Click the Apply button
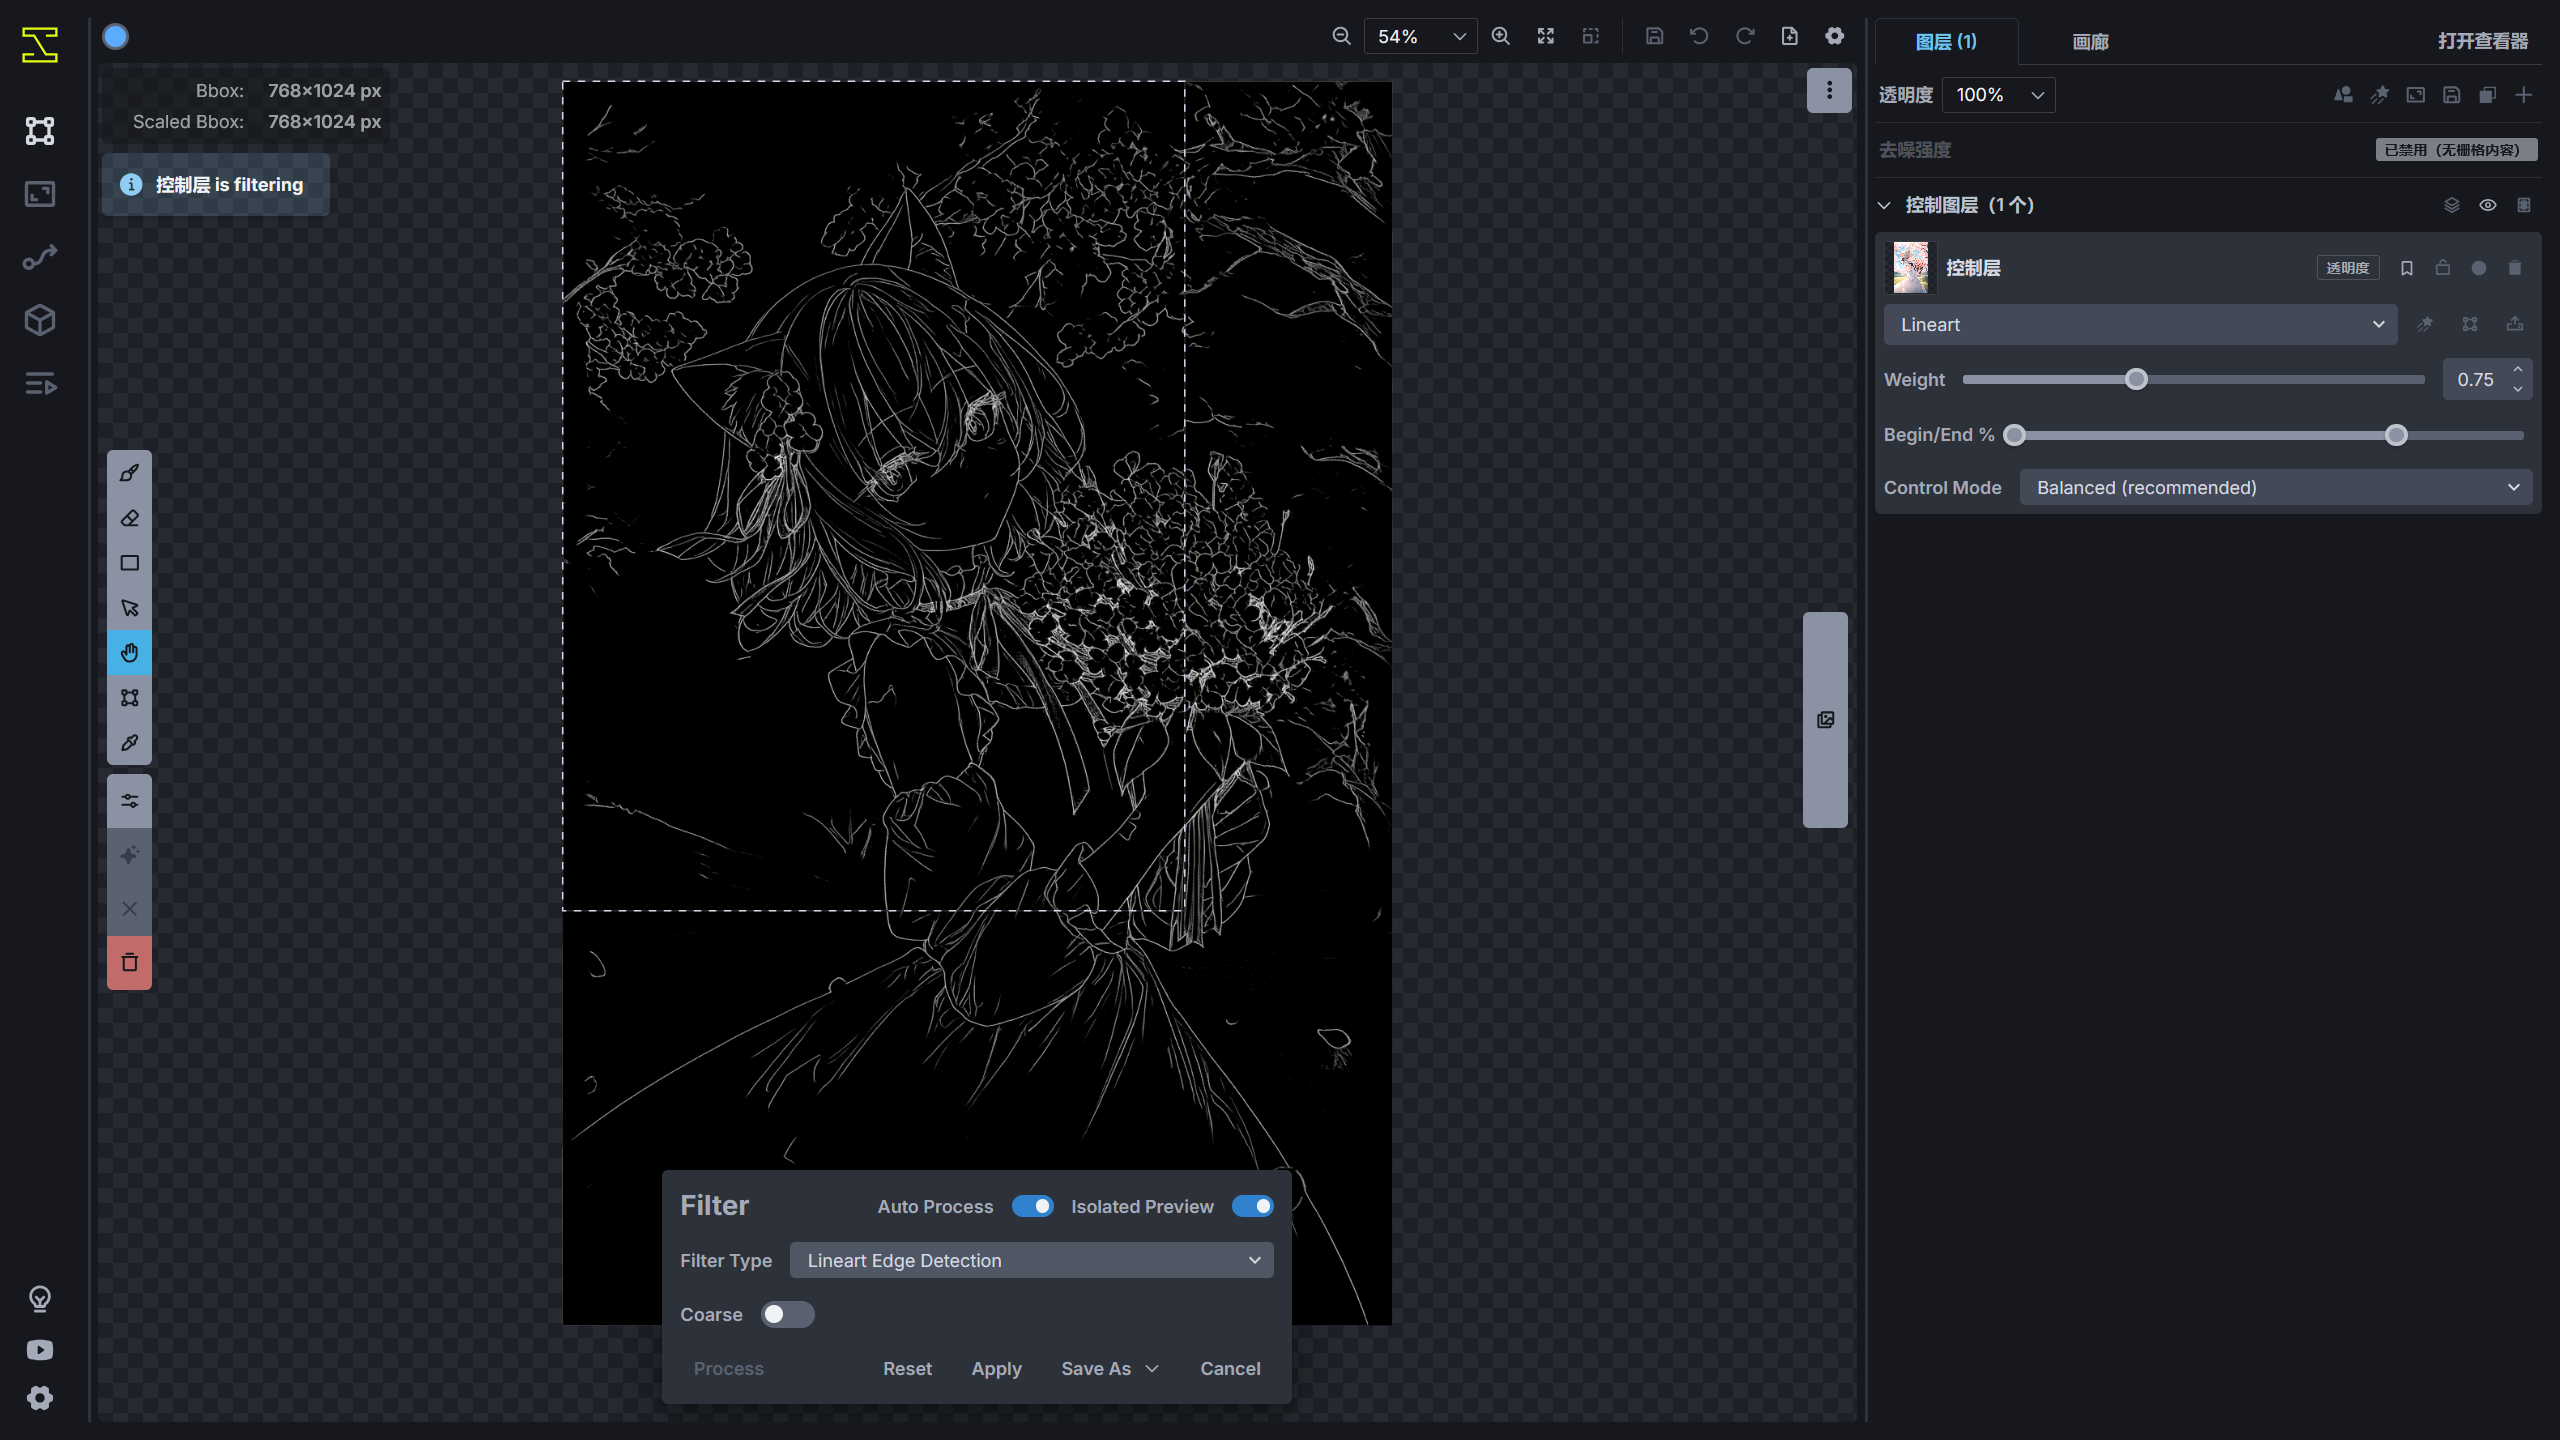 [996, 1368]
